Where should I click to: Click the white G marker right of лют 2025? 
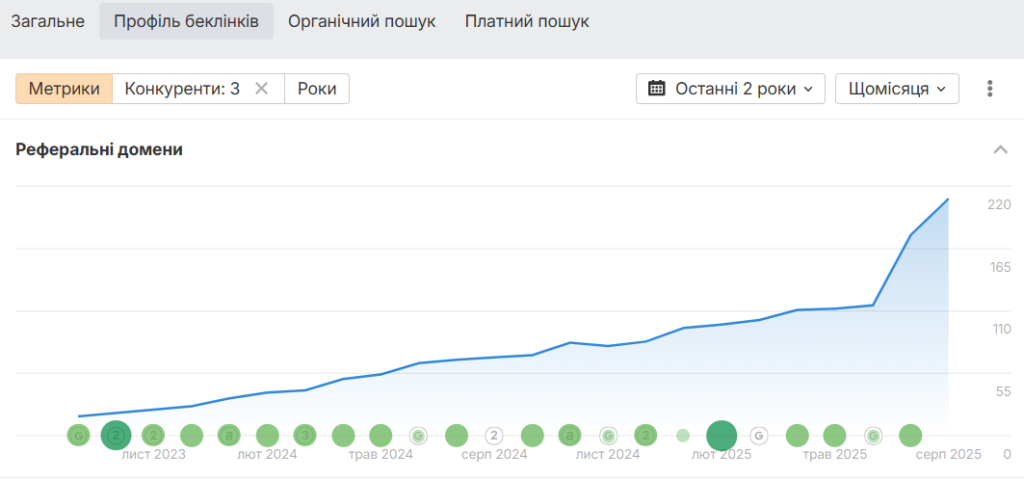[758, 435]
